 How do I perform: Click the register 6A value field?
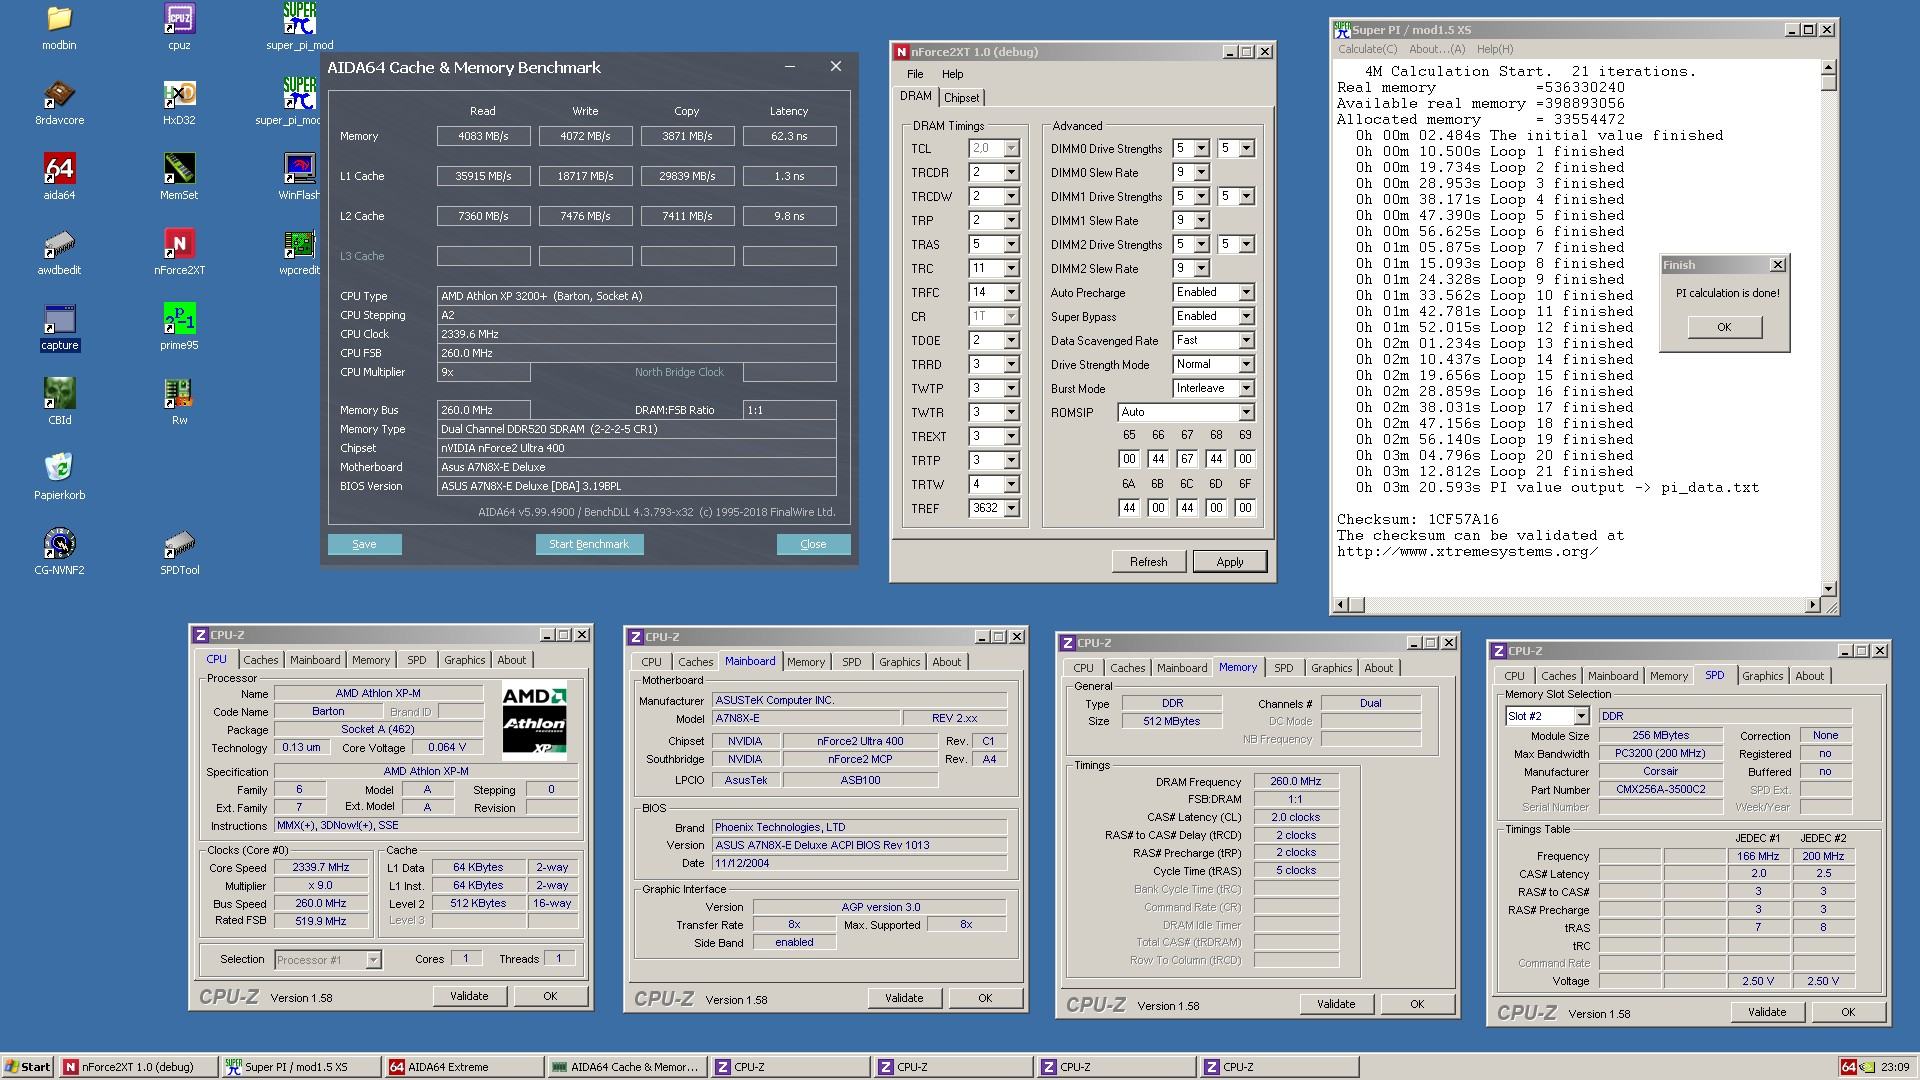(1129, 508)
